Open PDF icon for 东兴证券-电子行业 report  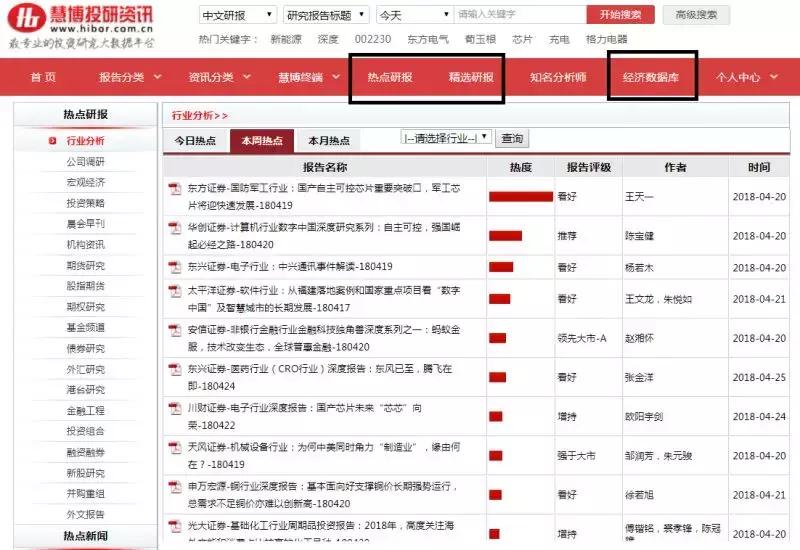tap(175, 267)
